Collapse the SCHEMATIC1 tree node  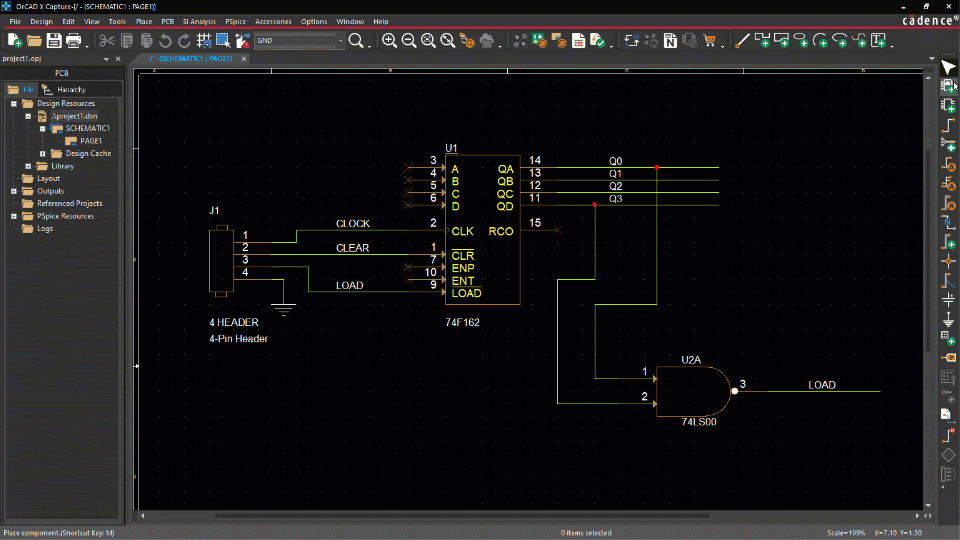coord(42,129)
